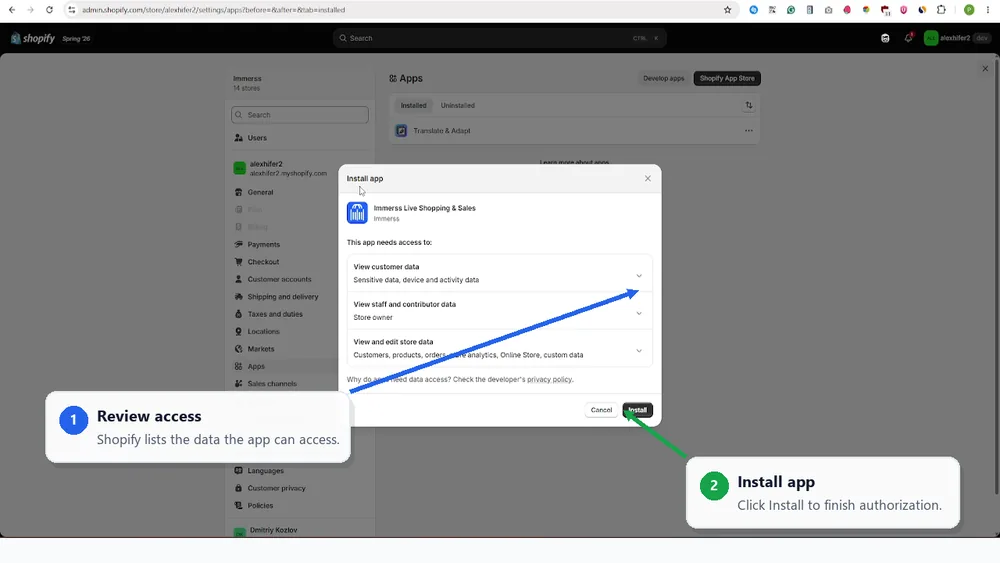Go forward in the browser
Image resolution: width=1000 pixels, height=563 pixels.
(x=30, y=10)
